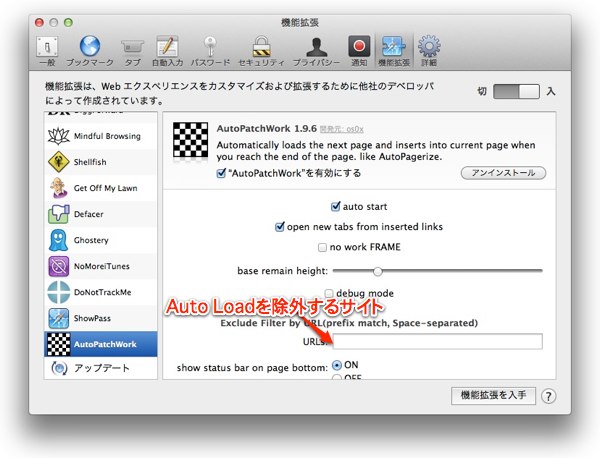Open the Passwords (パスワード) key pane
The image size is (600, 458).
click(210, 51)
